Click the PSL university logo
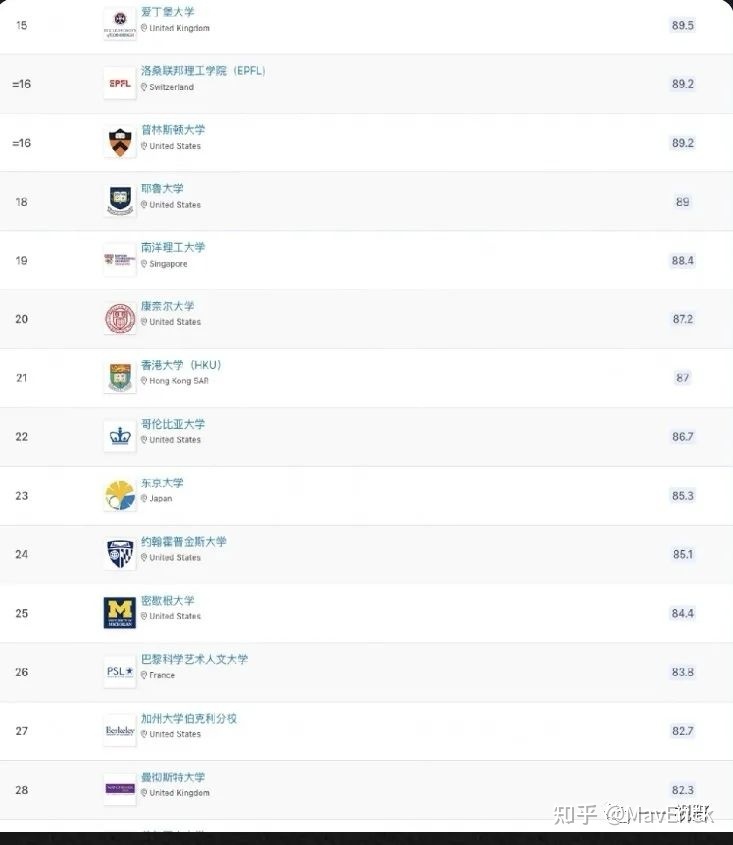733x845 pixels. tap(120, 671)
